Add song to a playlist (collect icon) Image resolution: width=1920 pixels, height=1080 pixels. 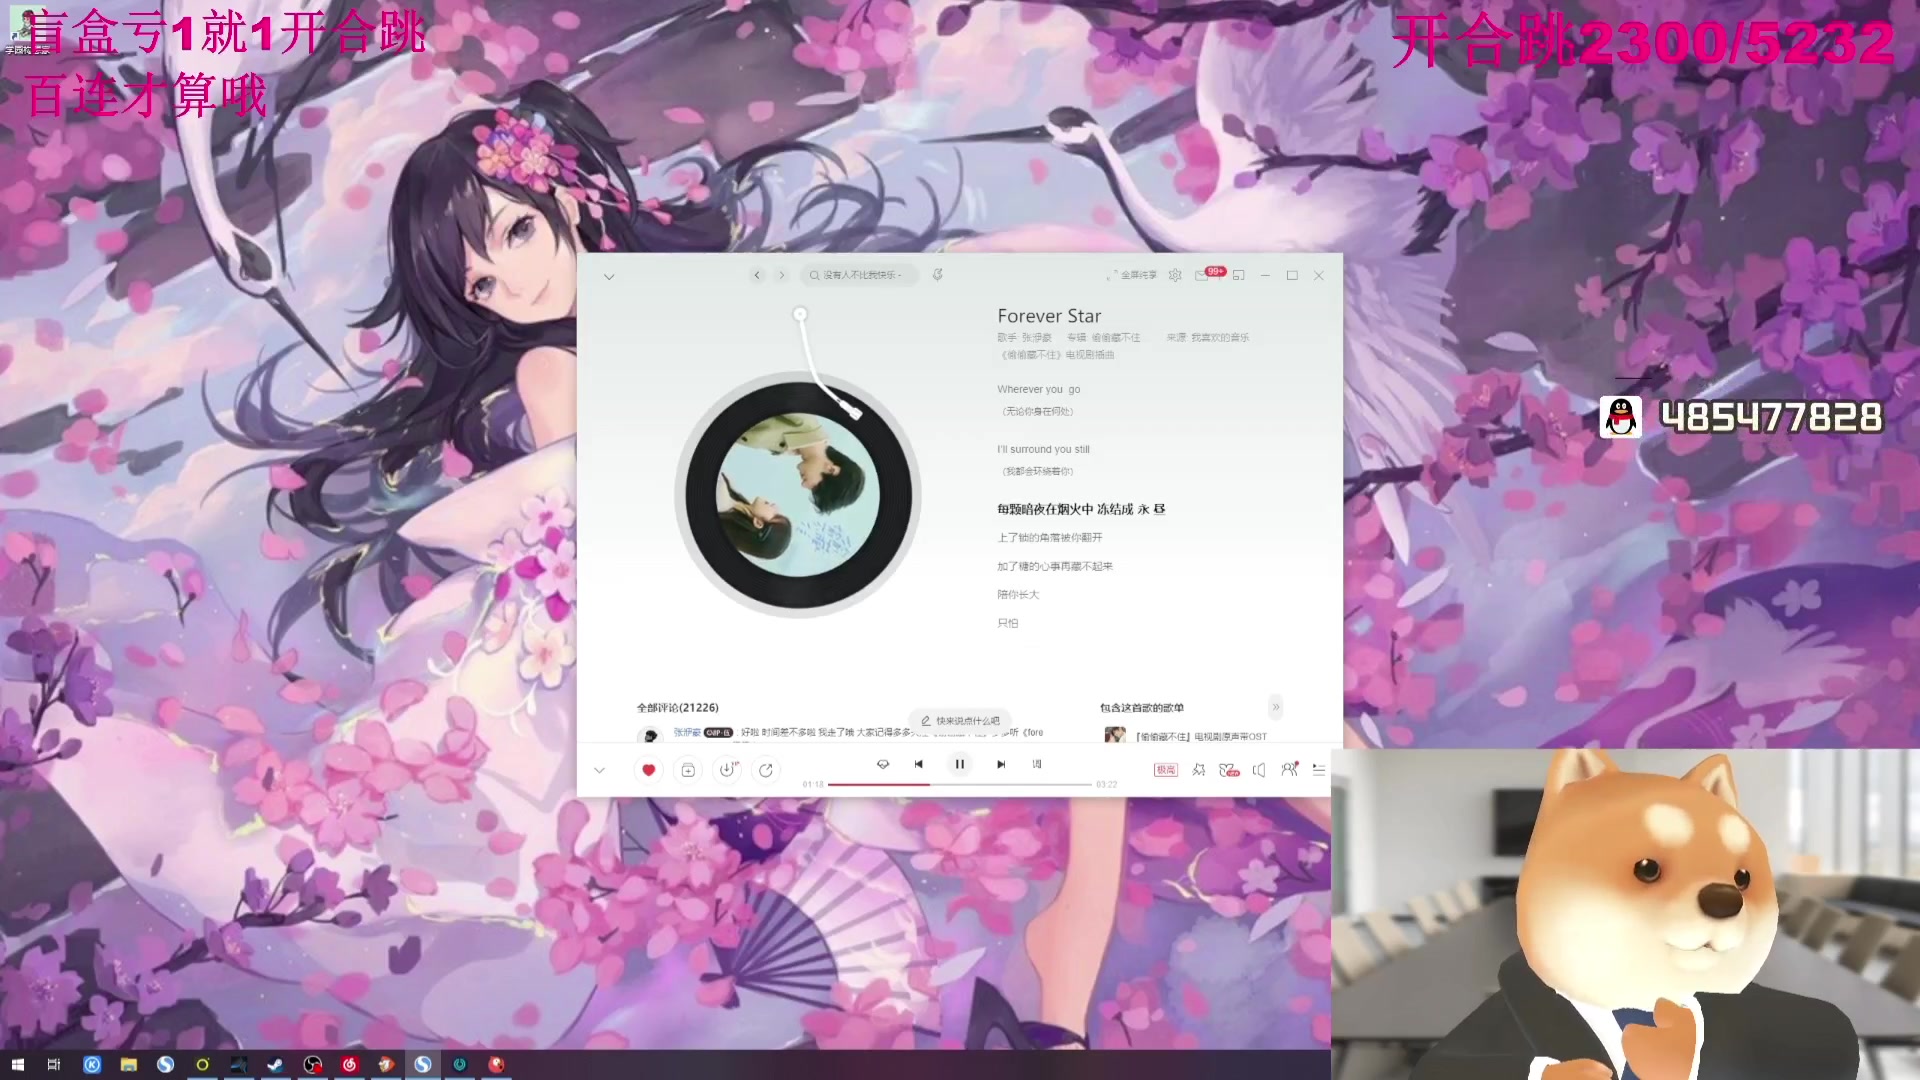688,770
